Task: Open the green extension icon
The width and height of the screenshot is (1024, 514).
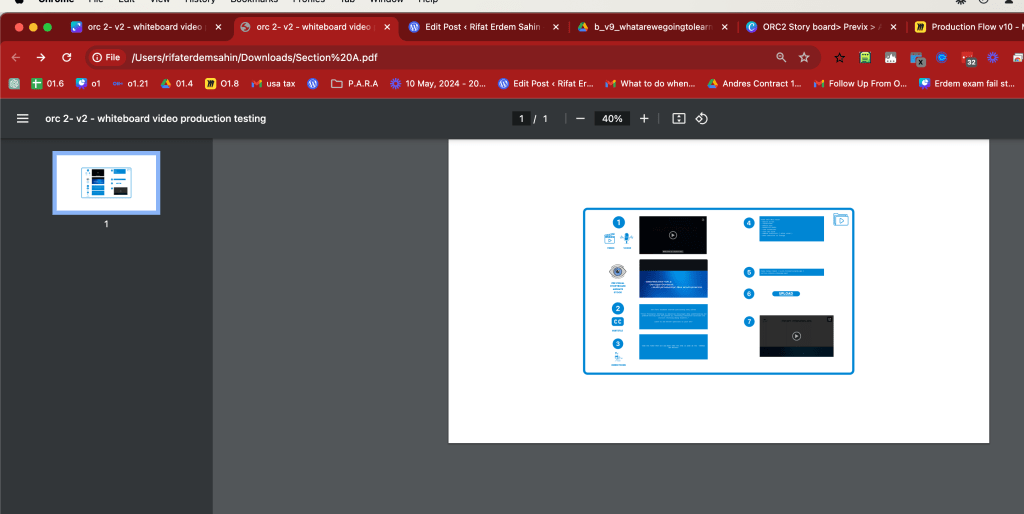Action: (865, 57)
